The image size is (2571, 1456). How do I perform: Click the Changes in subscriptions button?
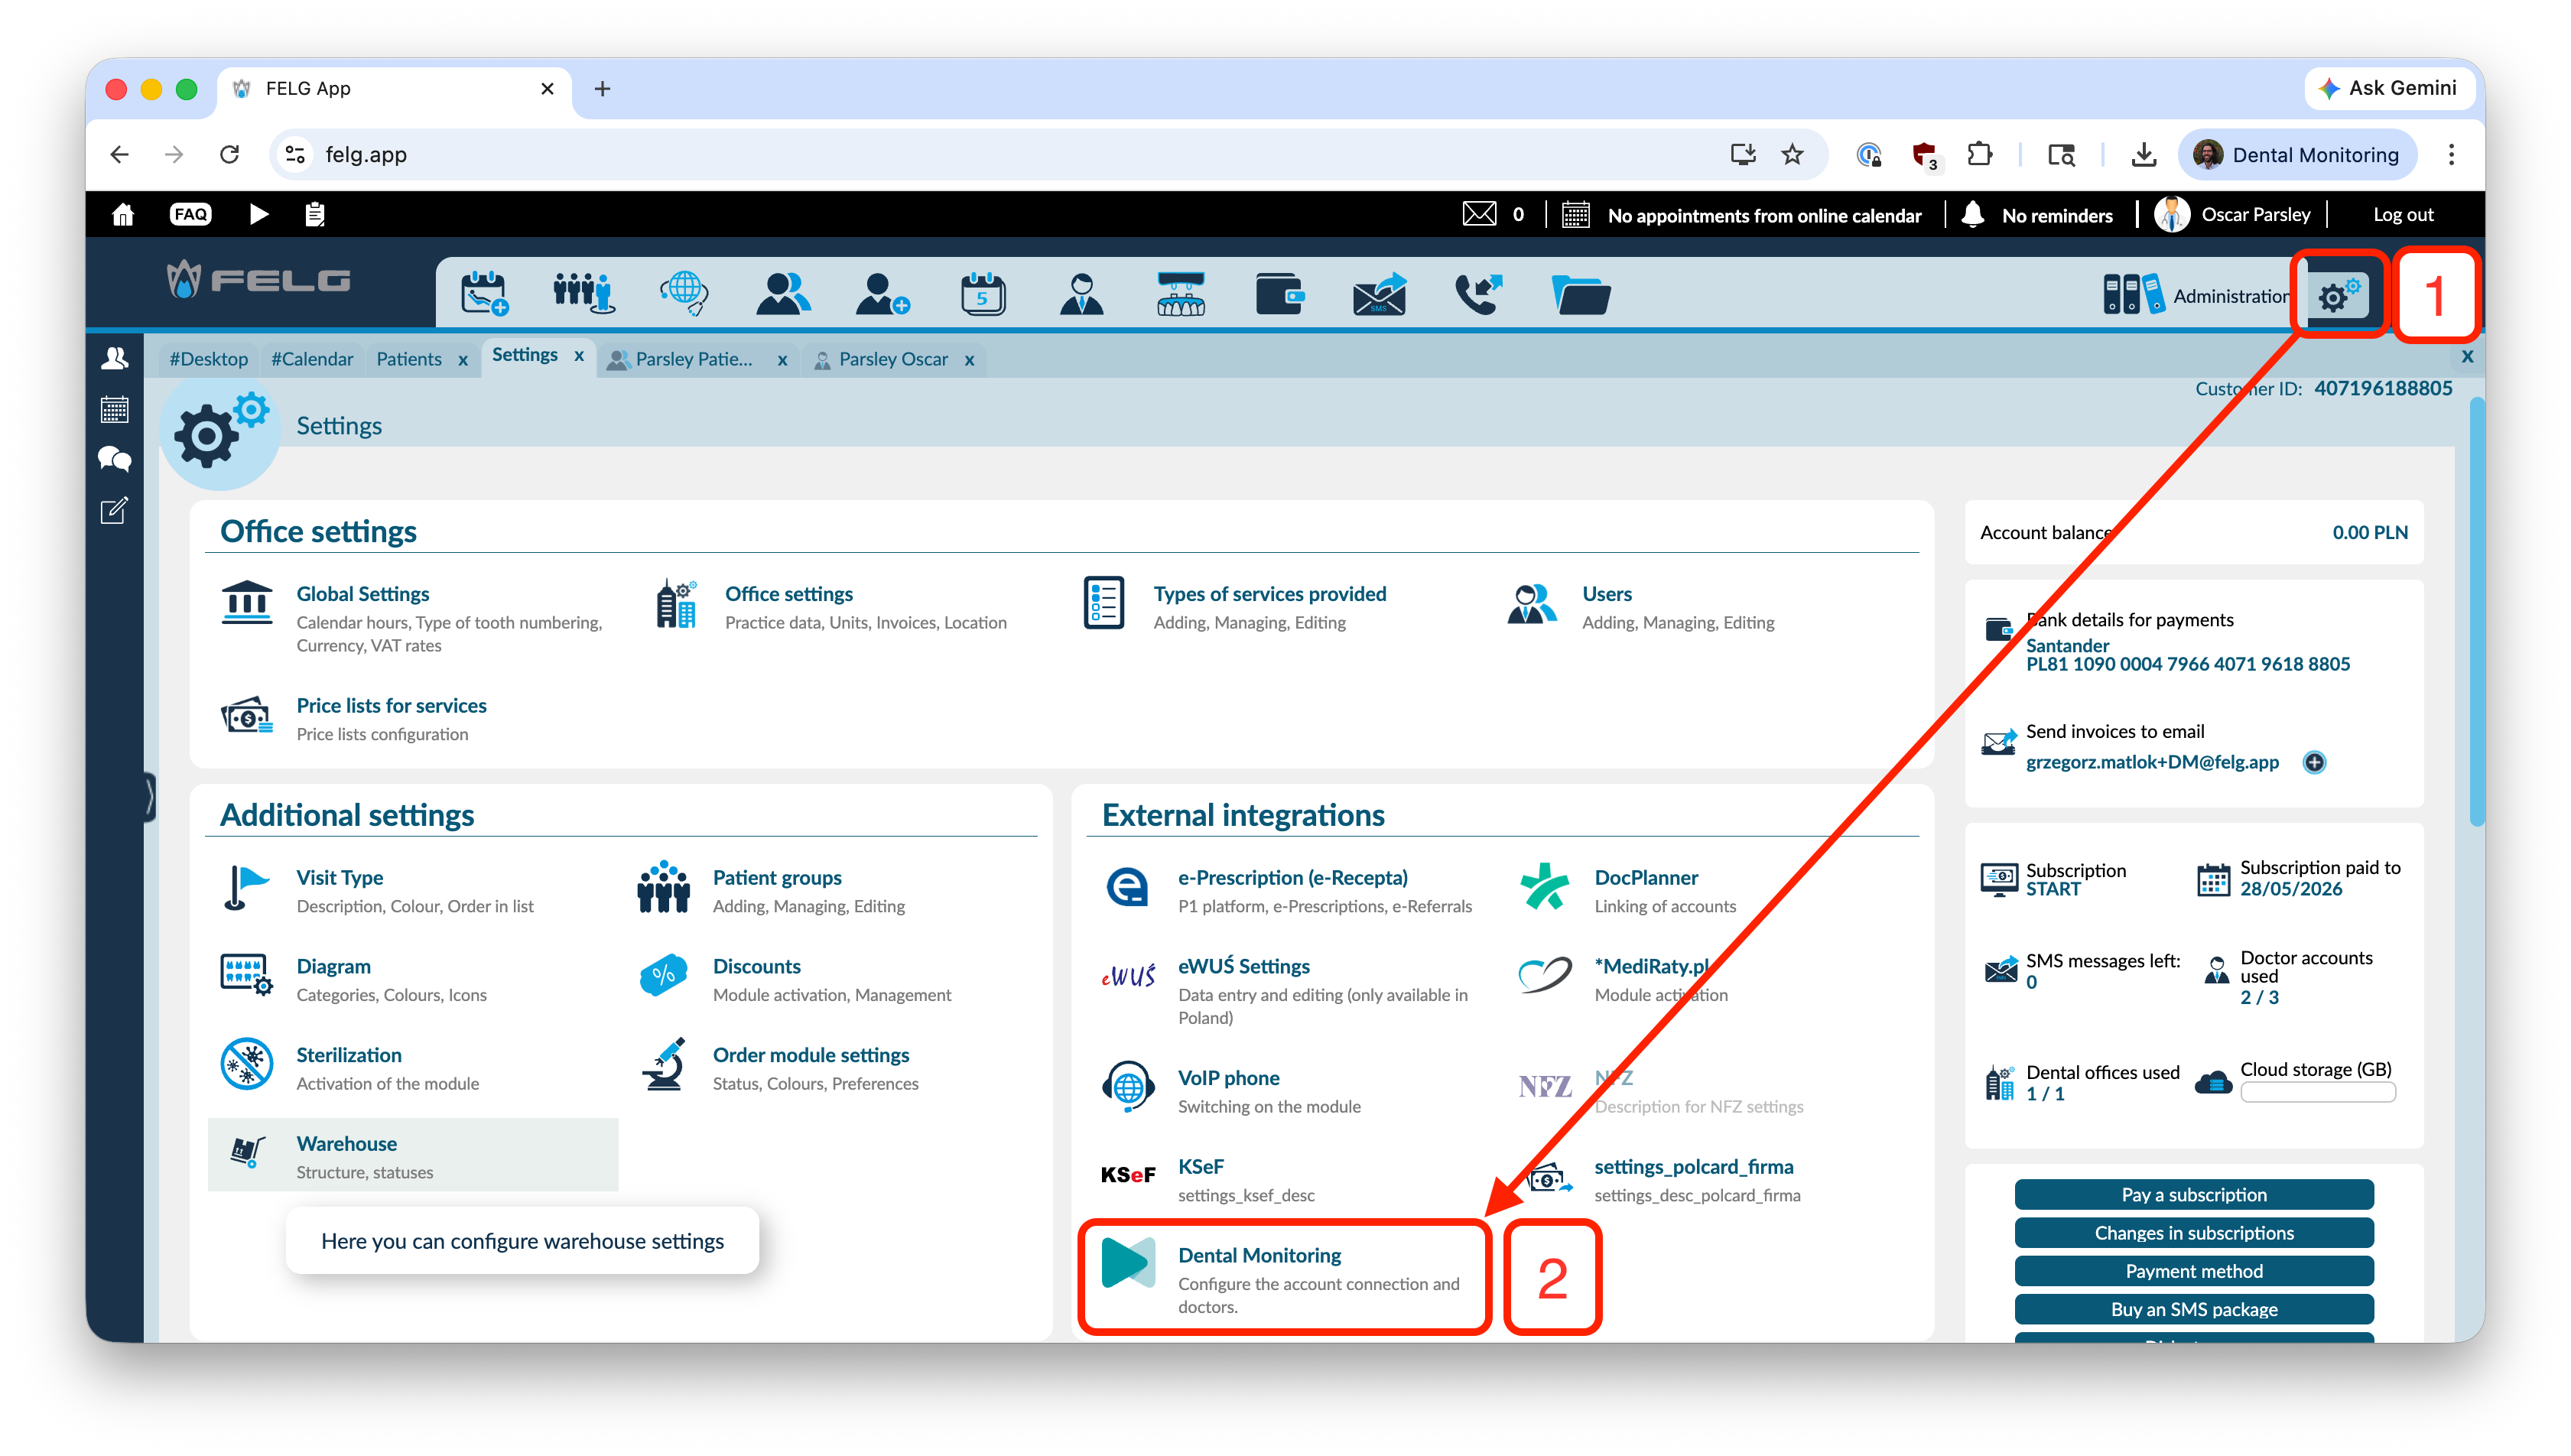pyautogui.click(x=2194, y=1233)
